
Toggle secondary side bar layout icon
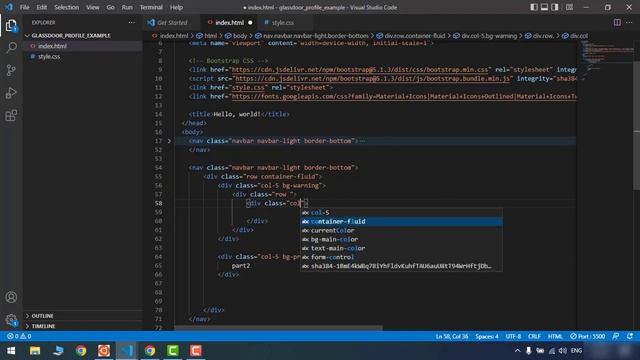tap(555, 7)
